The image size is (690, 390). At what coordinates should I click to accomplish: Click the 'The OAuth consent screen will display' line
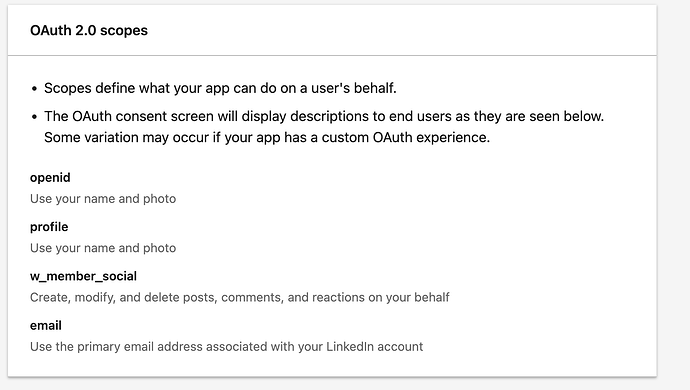(324, 116)
